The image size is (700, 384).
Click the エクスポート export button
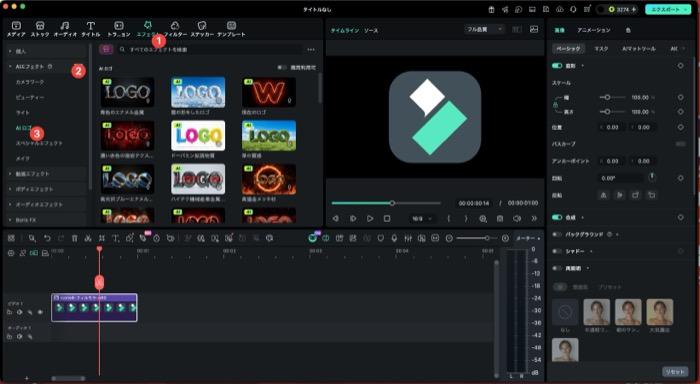[x=668, y=9]
